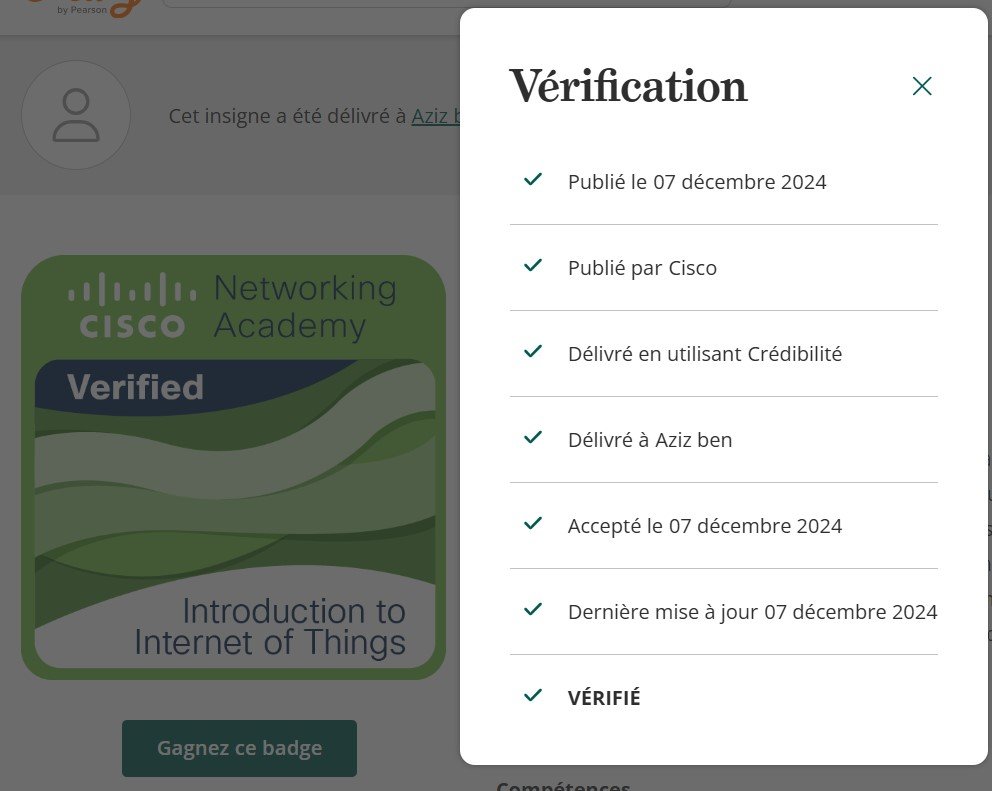Click the Cisco logo on the badge

pos(132,306)
